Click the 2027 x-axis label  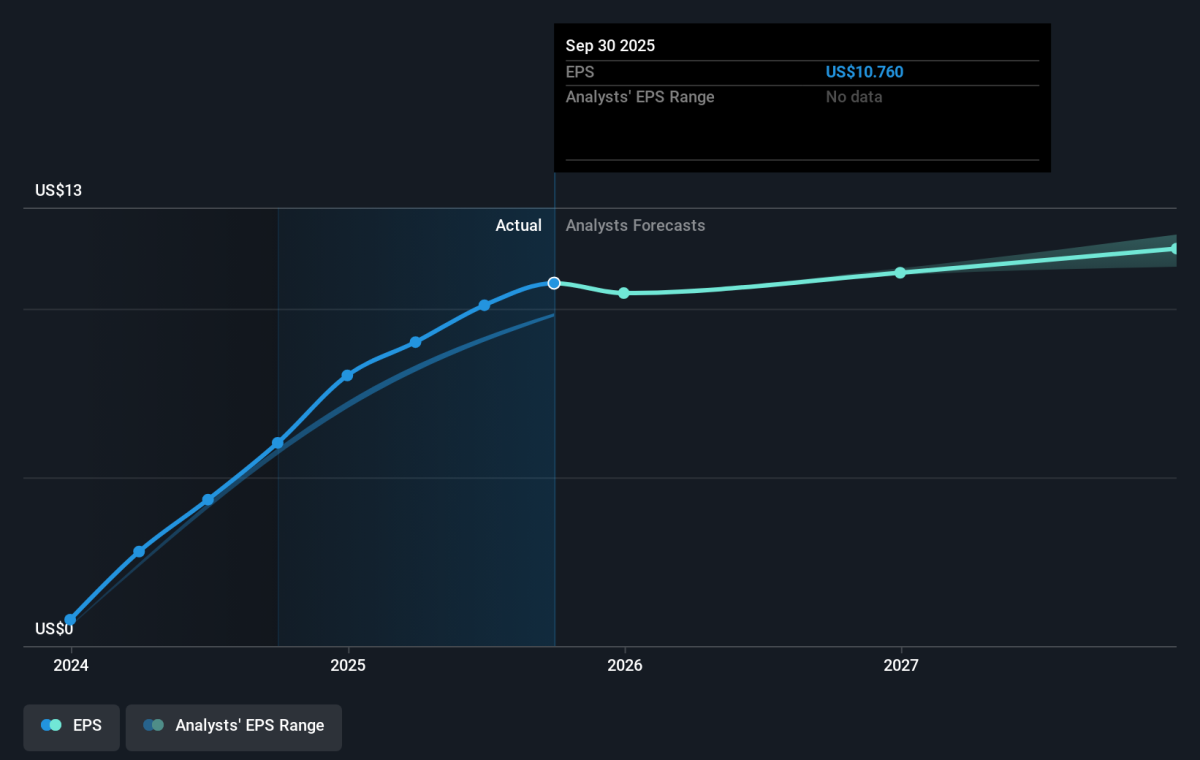[901, 665]
